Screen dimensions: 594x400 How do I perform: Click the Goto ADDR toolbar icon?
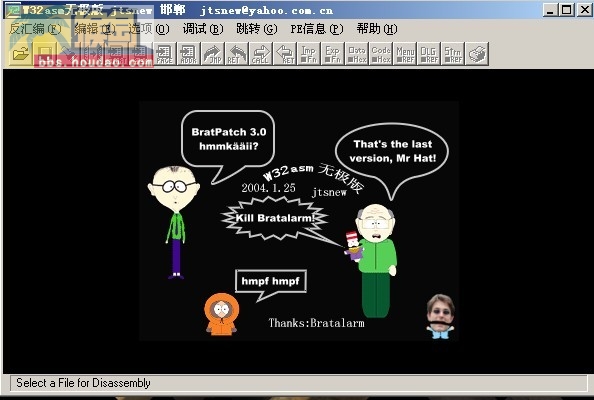click(188, 54)
